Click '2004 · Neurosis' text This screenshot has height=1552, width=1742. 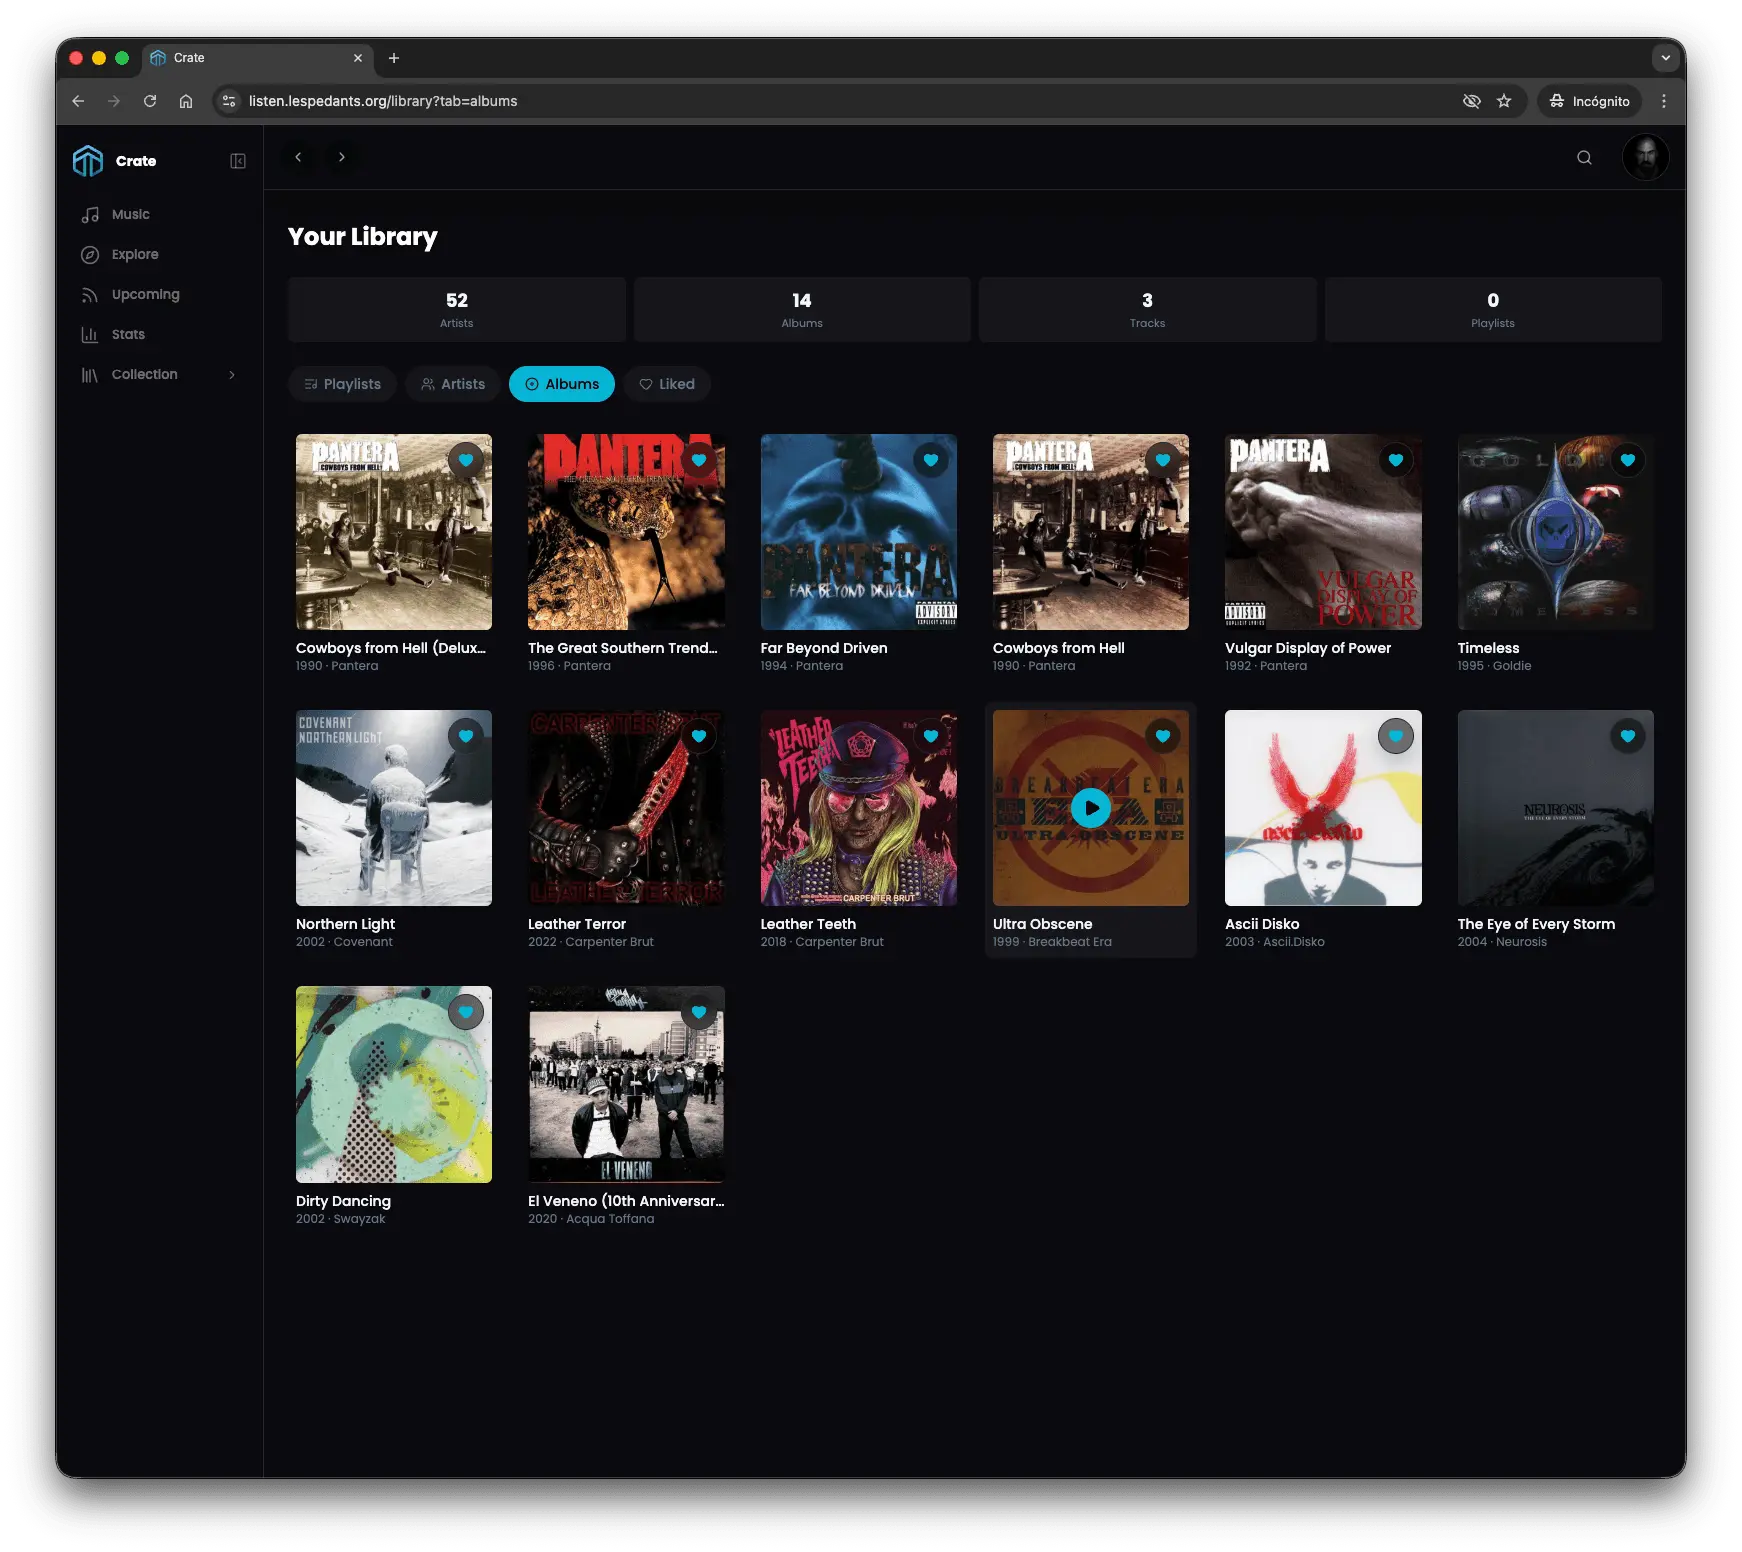(1502, 942)
